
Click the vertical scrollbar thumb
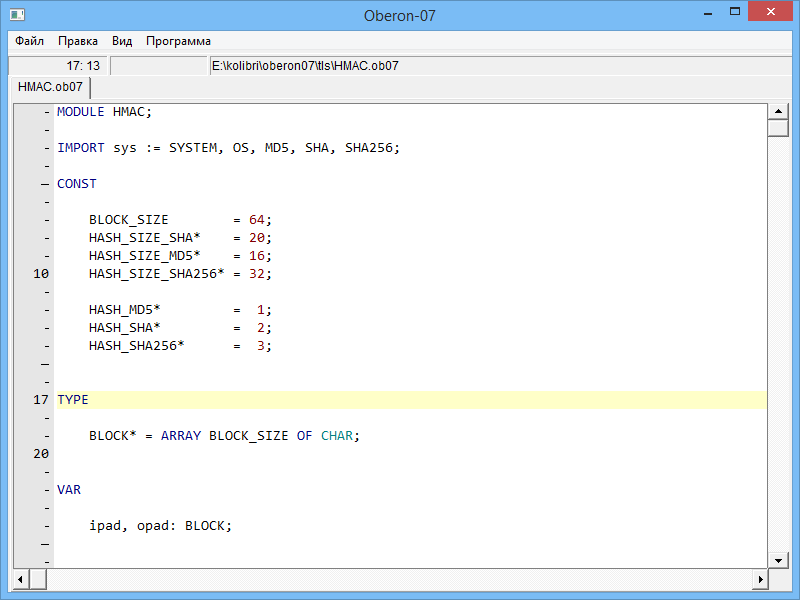click(x=777, y=128)
